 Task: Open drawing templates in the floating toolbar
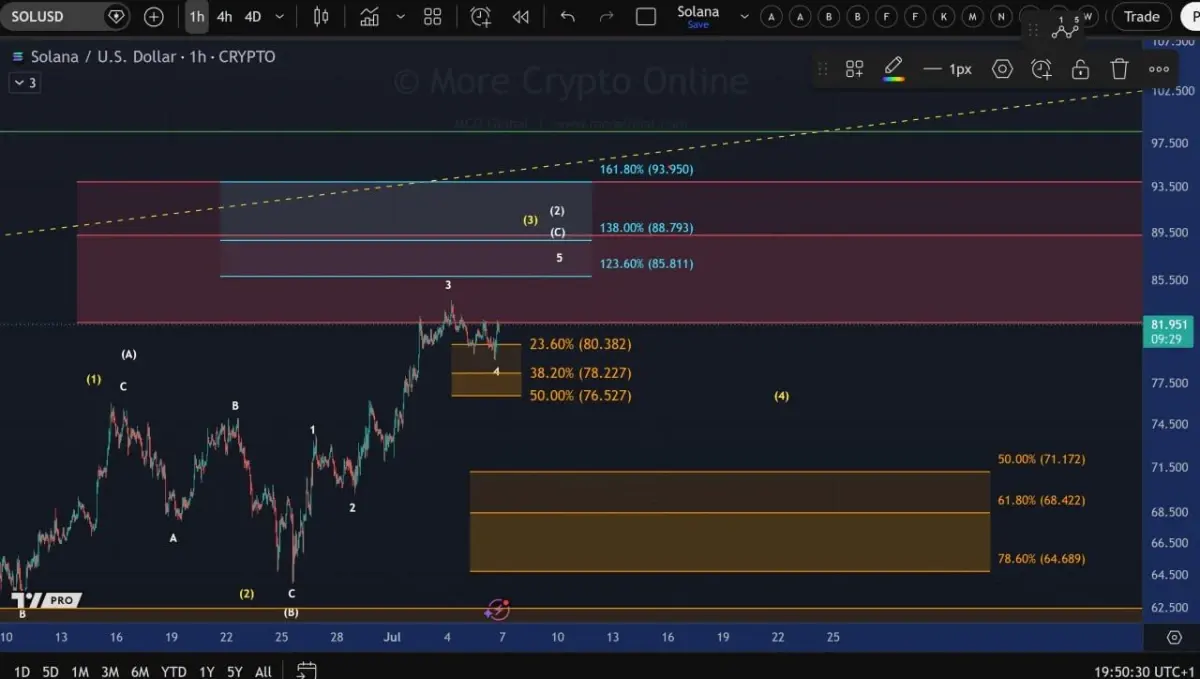[x=854, y=69]
